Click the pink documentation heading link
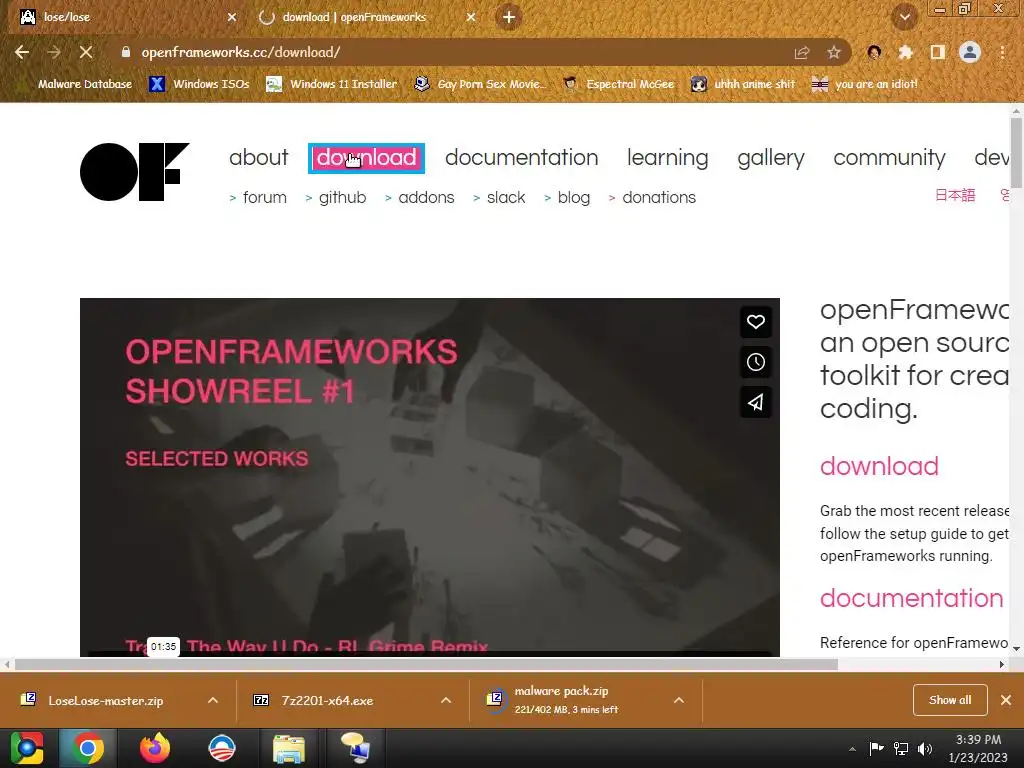Screen dimensions: 1024x768 (x=911, y=598)
